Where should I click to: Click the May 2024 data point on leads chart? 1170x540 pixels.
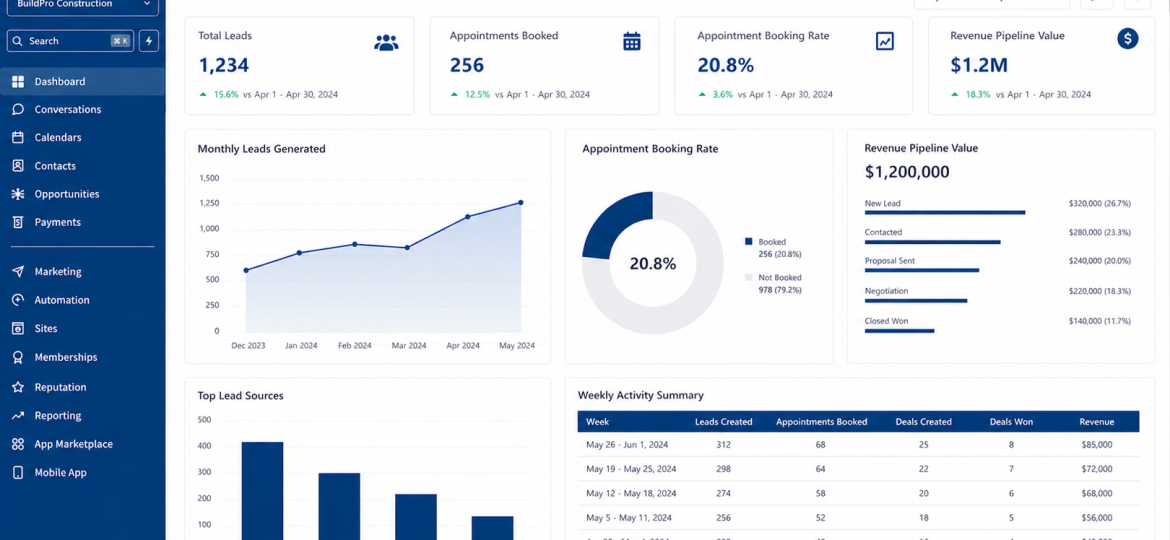coord(521,202)
